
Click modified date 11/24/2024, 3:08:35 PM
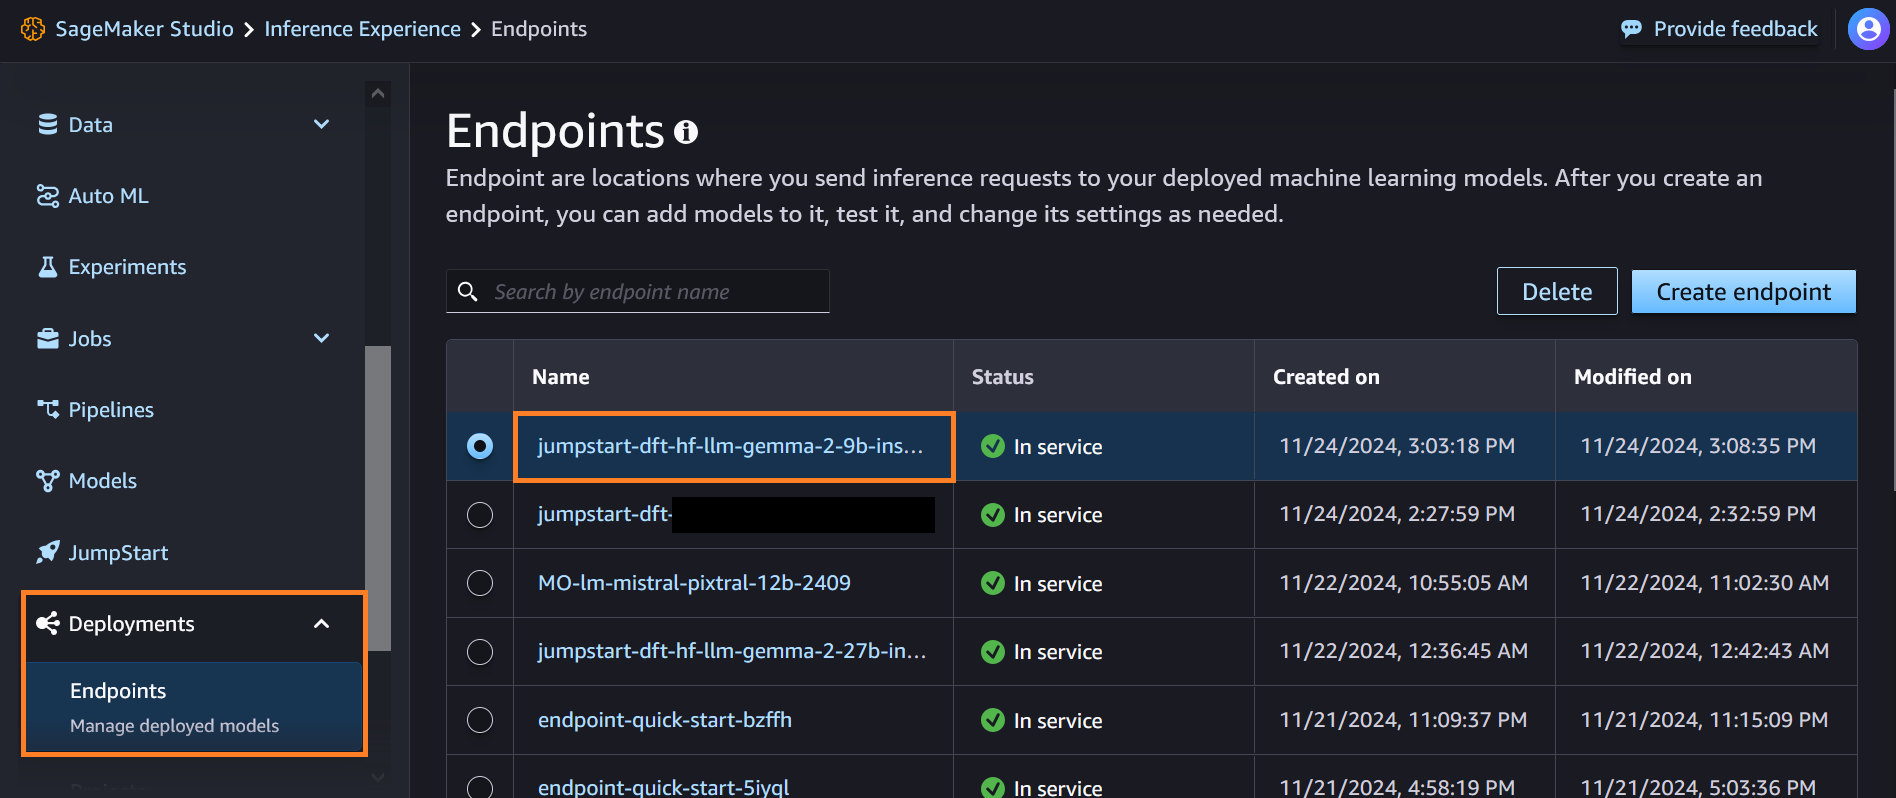pyautogui.click(x=1698, y=446)
